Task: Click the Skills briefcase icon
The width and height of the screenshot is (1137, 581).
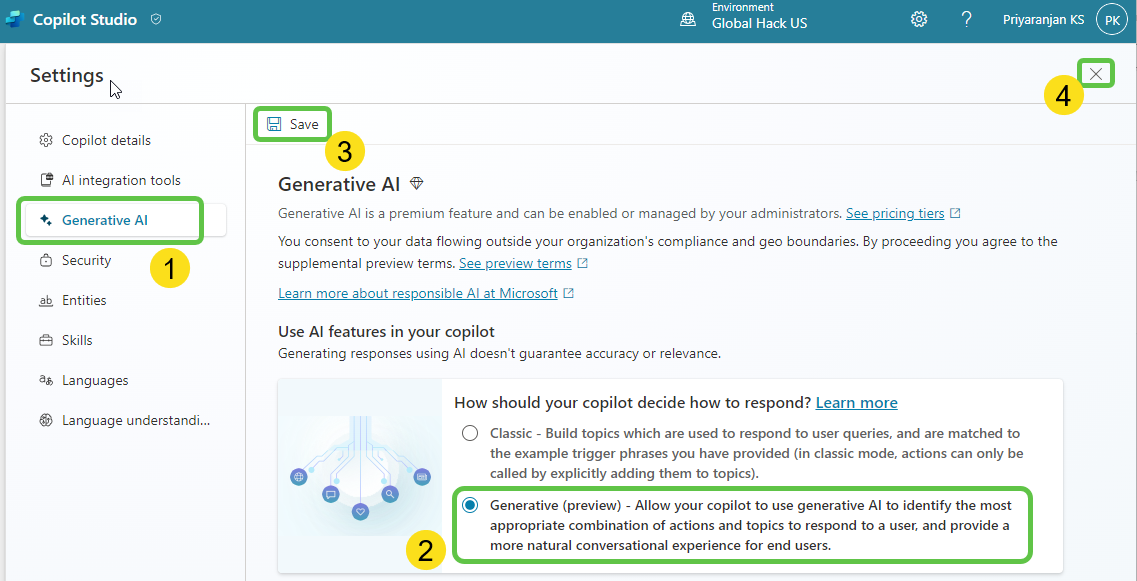Action: pyautogui.click(x=44, y=339)
